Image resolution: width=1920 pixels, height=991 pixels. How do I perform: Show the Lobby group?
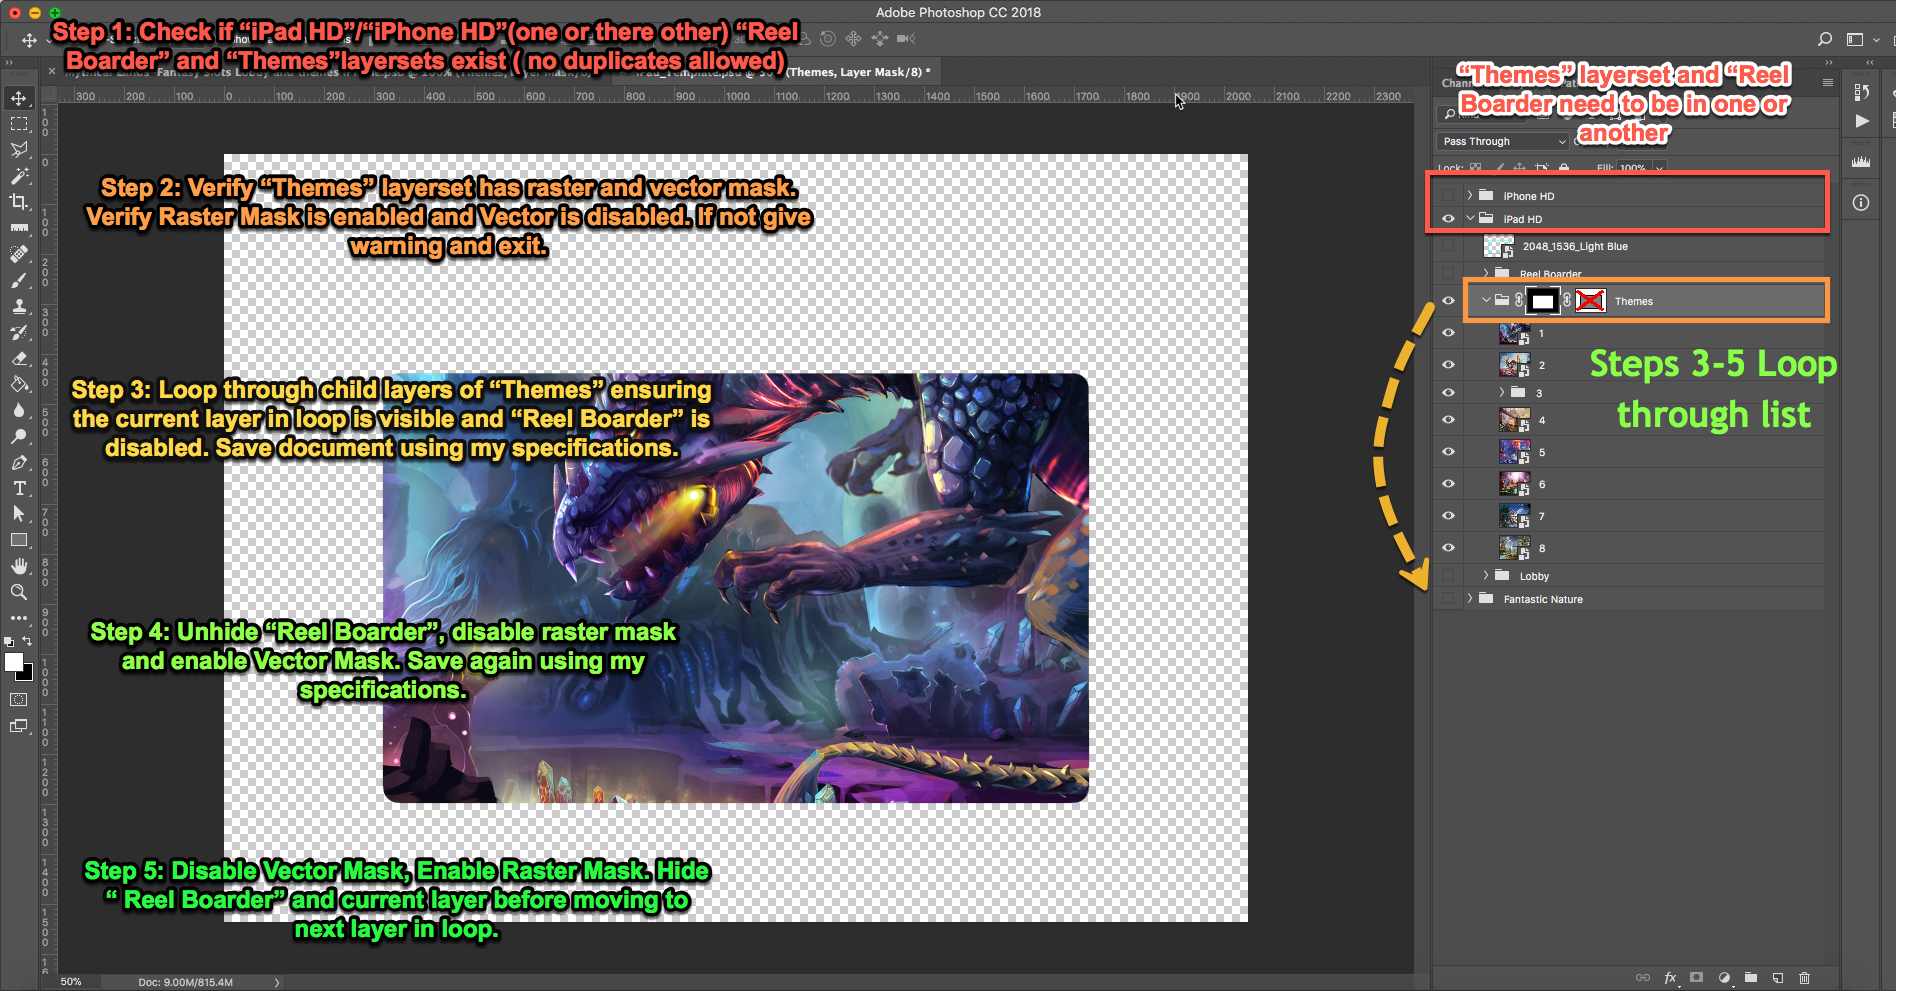point(1448,576)
